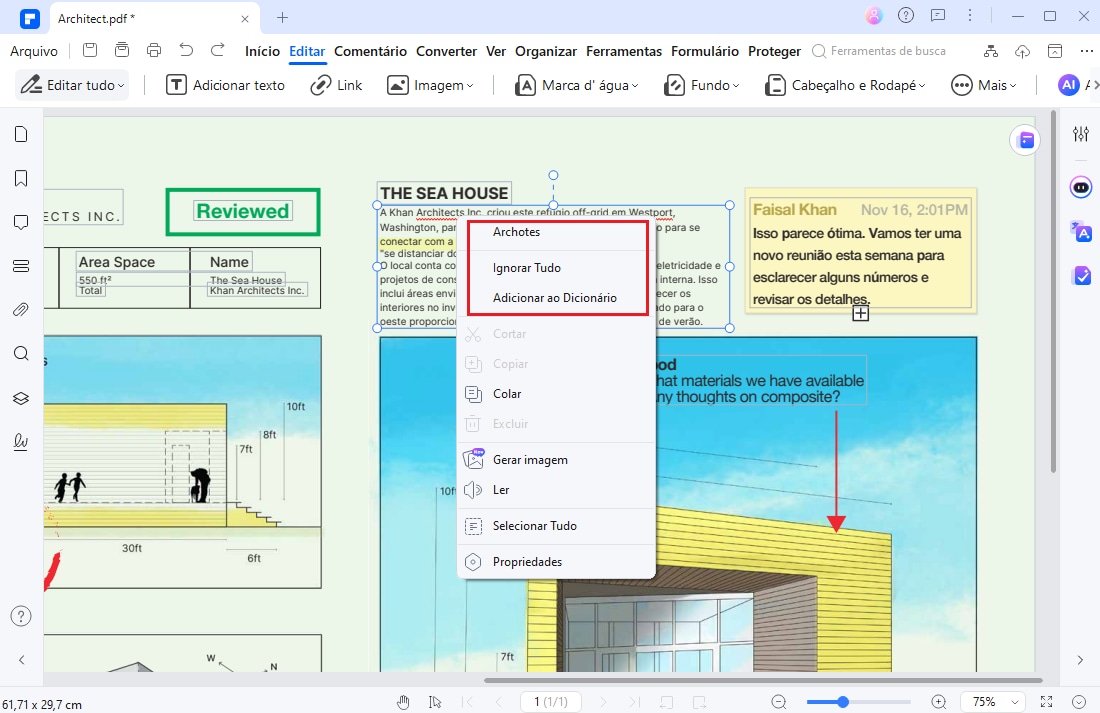Viewport: 1100px width, 713px height.
Task: Zoom in with the plus icon
Action: click(x=939, y=702)
